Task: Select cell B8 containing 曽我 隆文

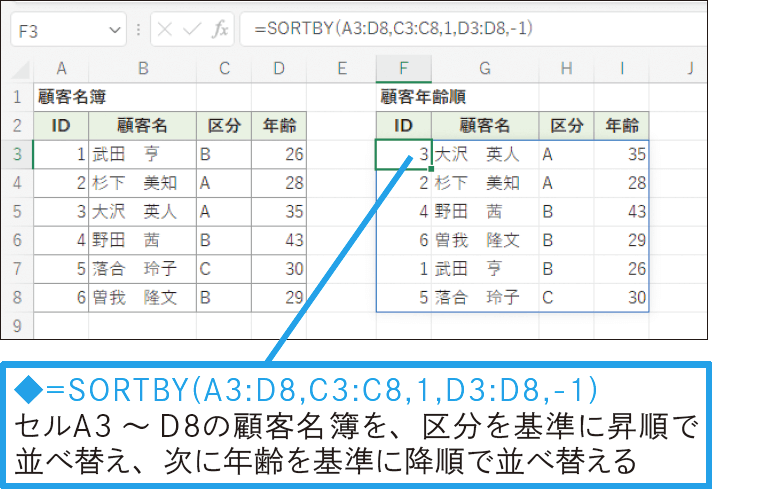Action: (142, 298)
